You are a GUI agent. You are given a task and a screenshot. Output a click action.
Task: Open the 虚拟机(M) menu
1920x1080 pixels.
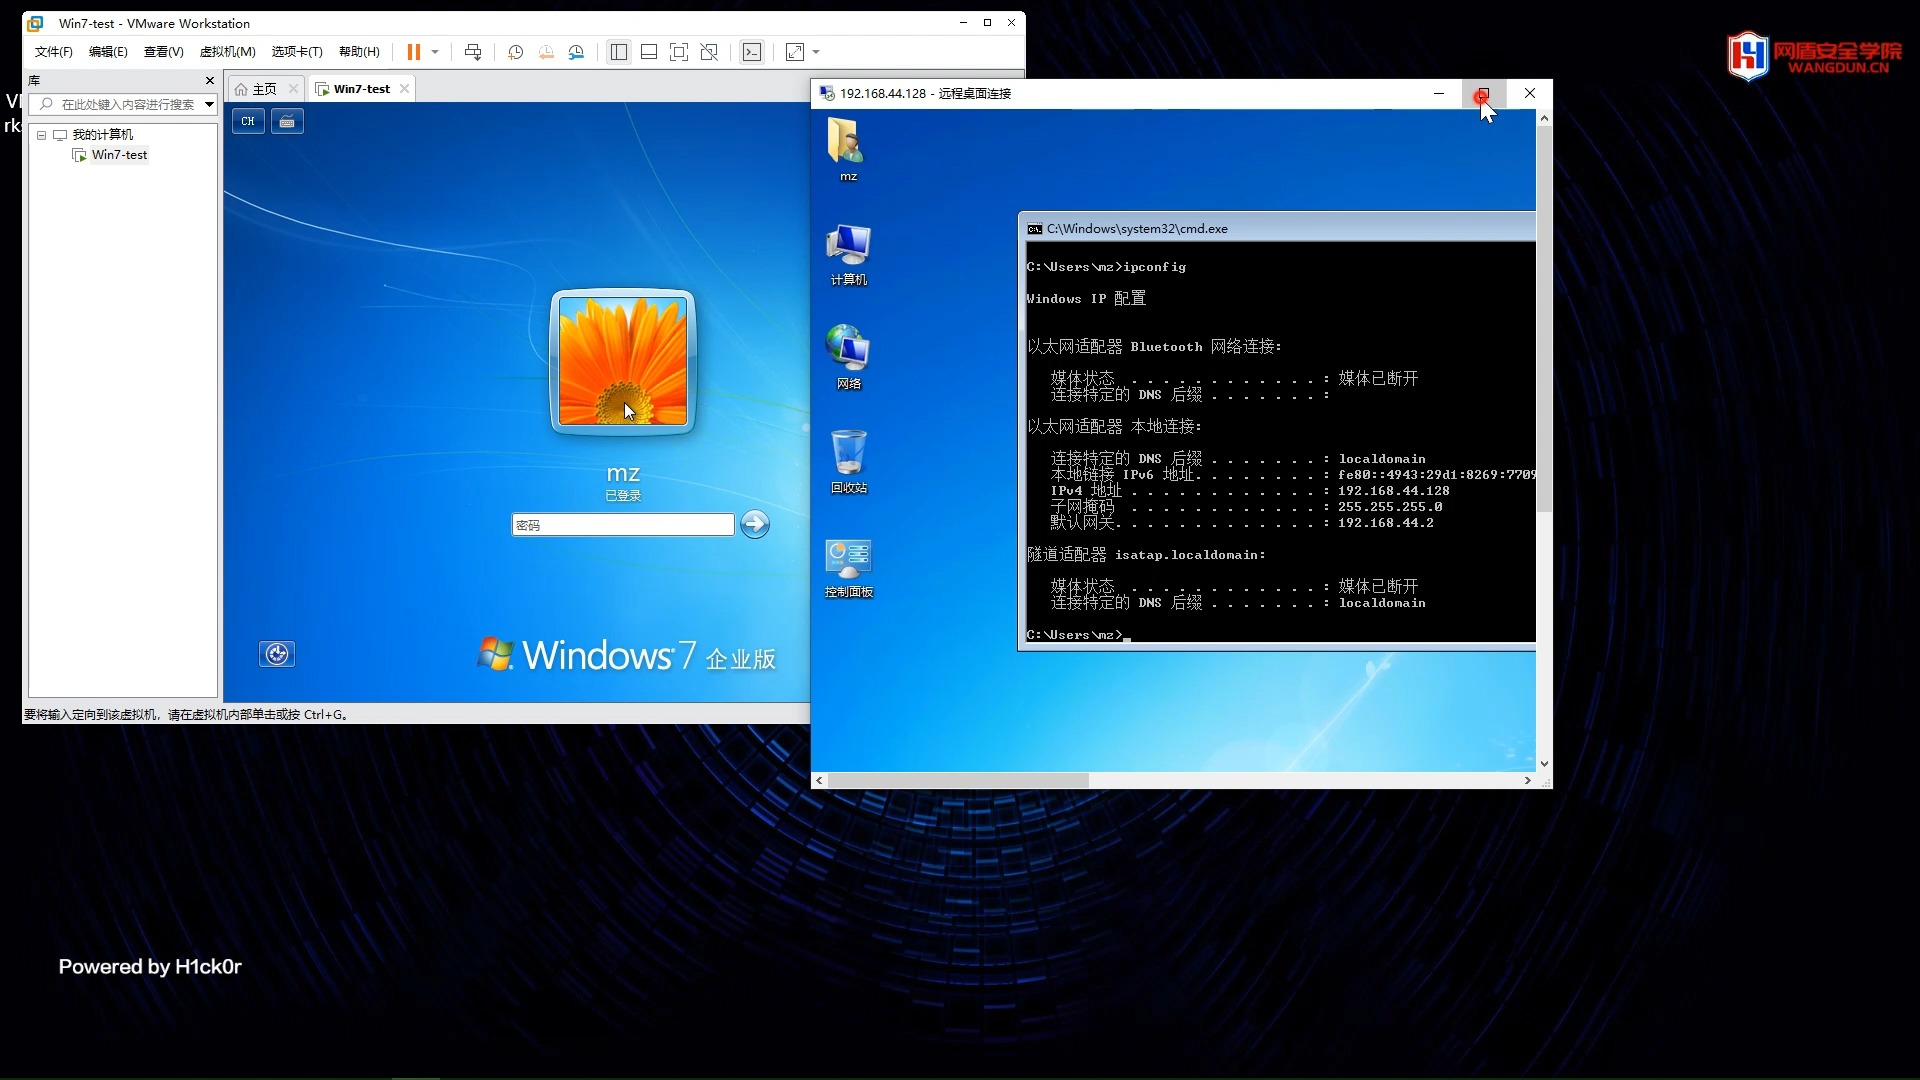click(x=228, y=52)
